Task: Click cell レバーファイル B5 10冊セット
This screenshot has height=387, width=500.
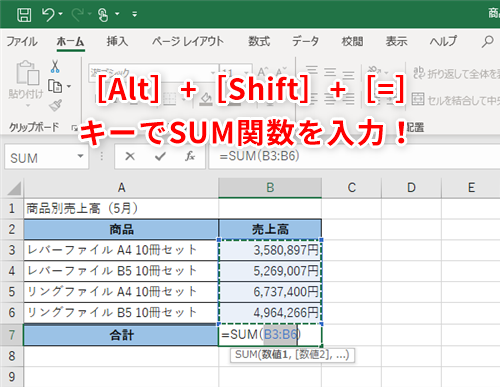Action: (x=121, y=271)
